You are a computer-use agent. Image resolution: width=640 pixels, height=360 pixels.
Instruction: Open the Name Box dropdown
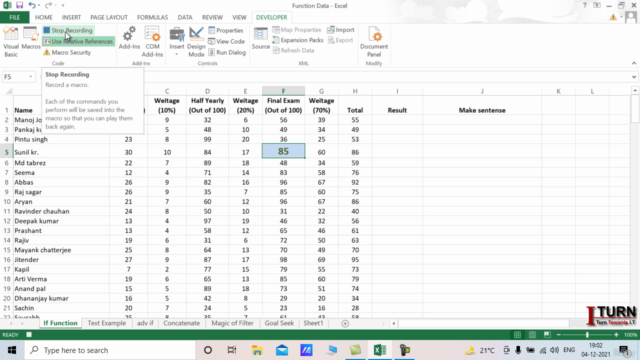(31, 77)
